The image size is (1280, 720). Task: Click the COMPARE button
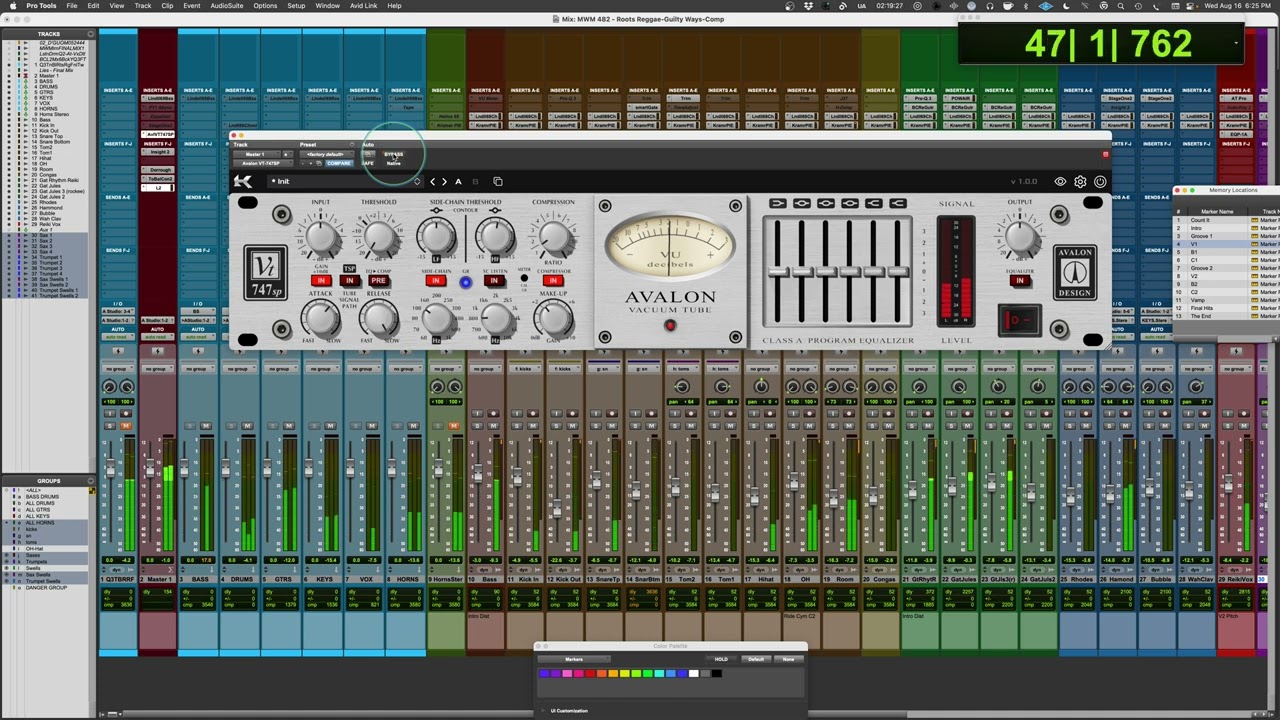click(x=339, y=163)
